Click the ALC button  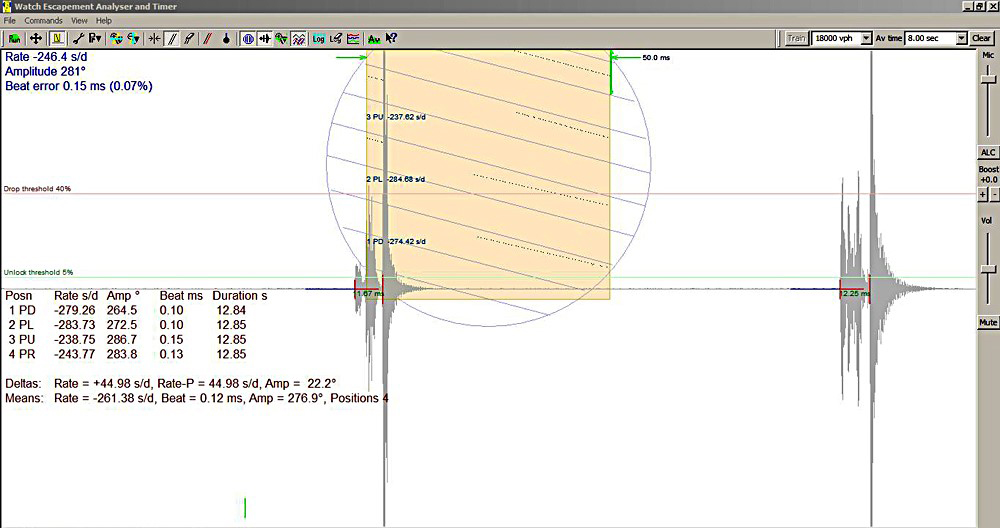tap(988, 152)
